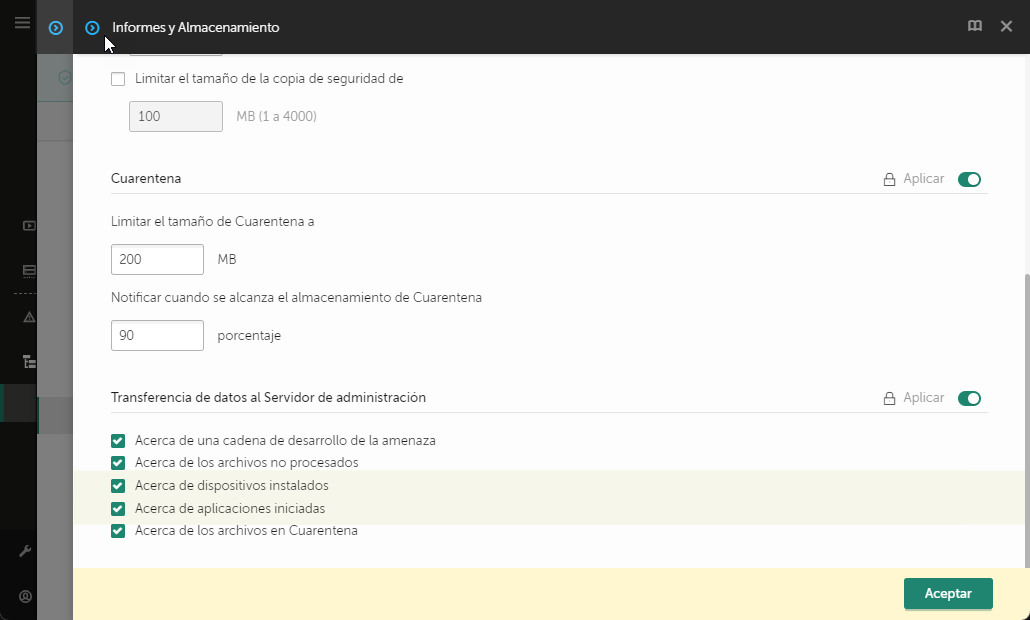The height and width of the screenshot is (620, 1030).
Task: Click the vertical scrollbar of settings panel
Action: (1023, 420)
